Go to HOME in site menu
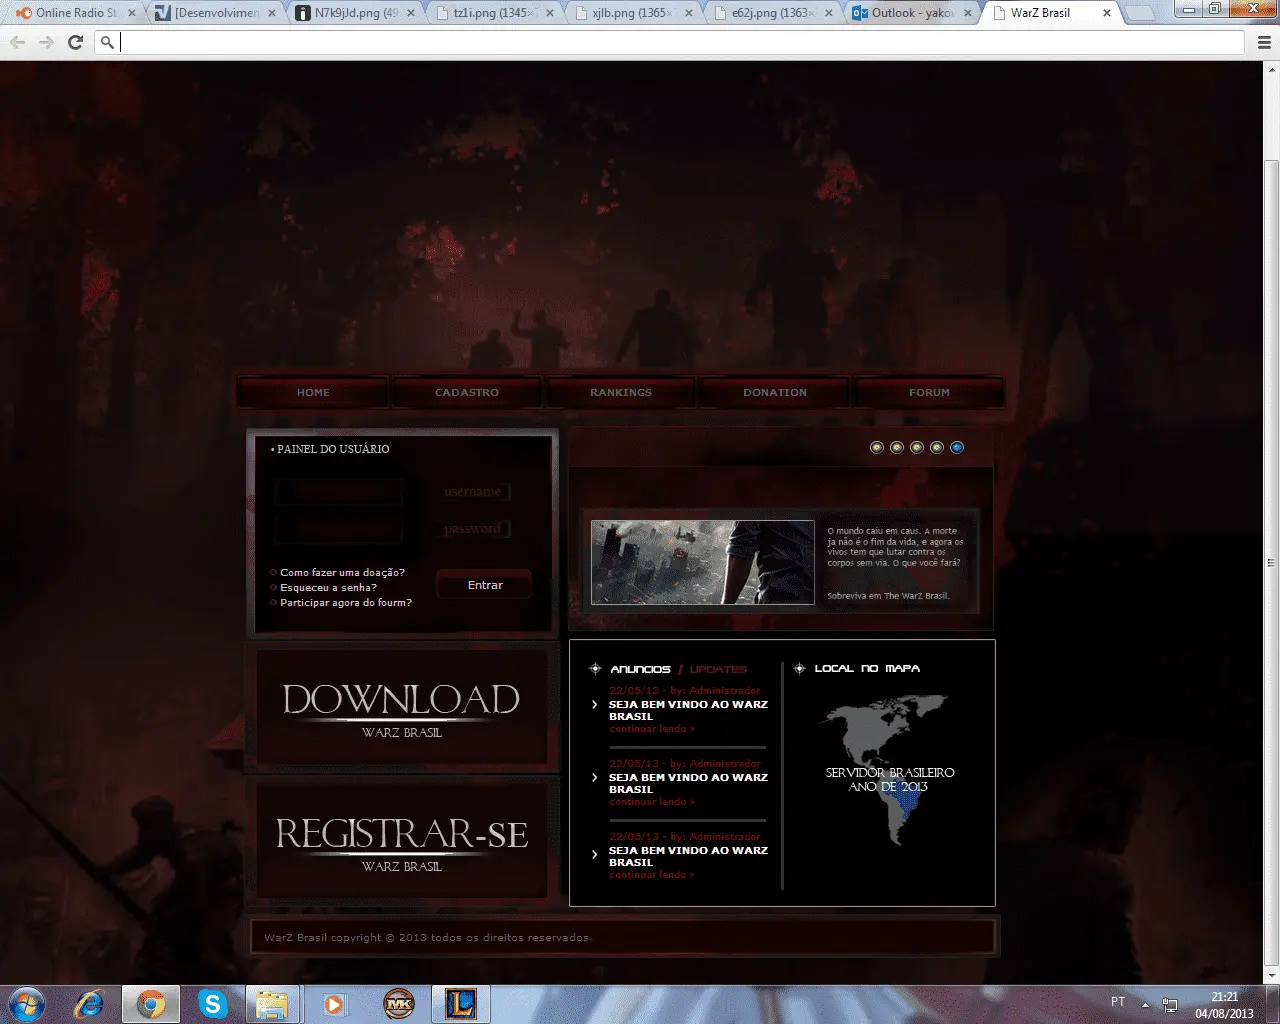This screenshot has height=1024, width=1280. coord(313,392)
